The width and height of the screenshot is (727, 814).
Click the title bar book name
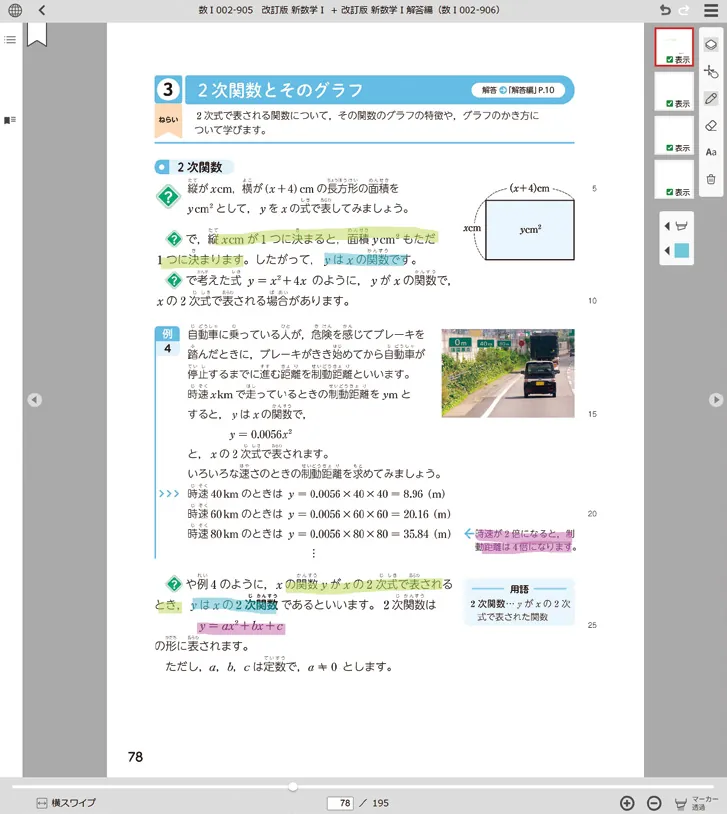click(x=348, y=10)
